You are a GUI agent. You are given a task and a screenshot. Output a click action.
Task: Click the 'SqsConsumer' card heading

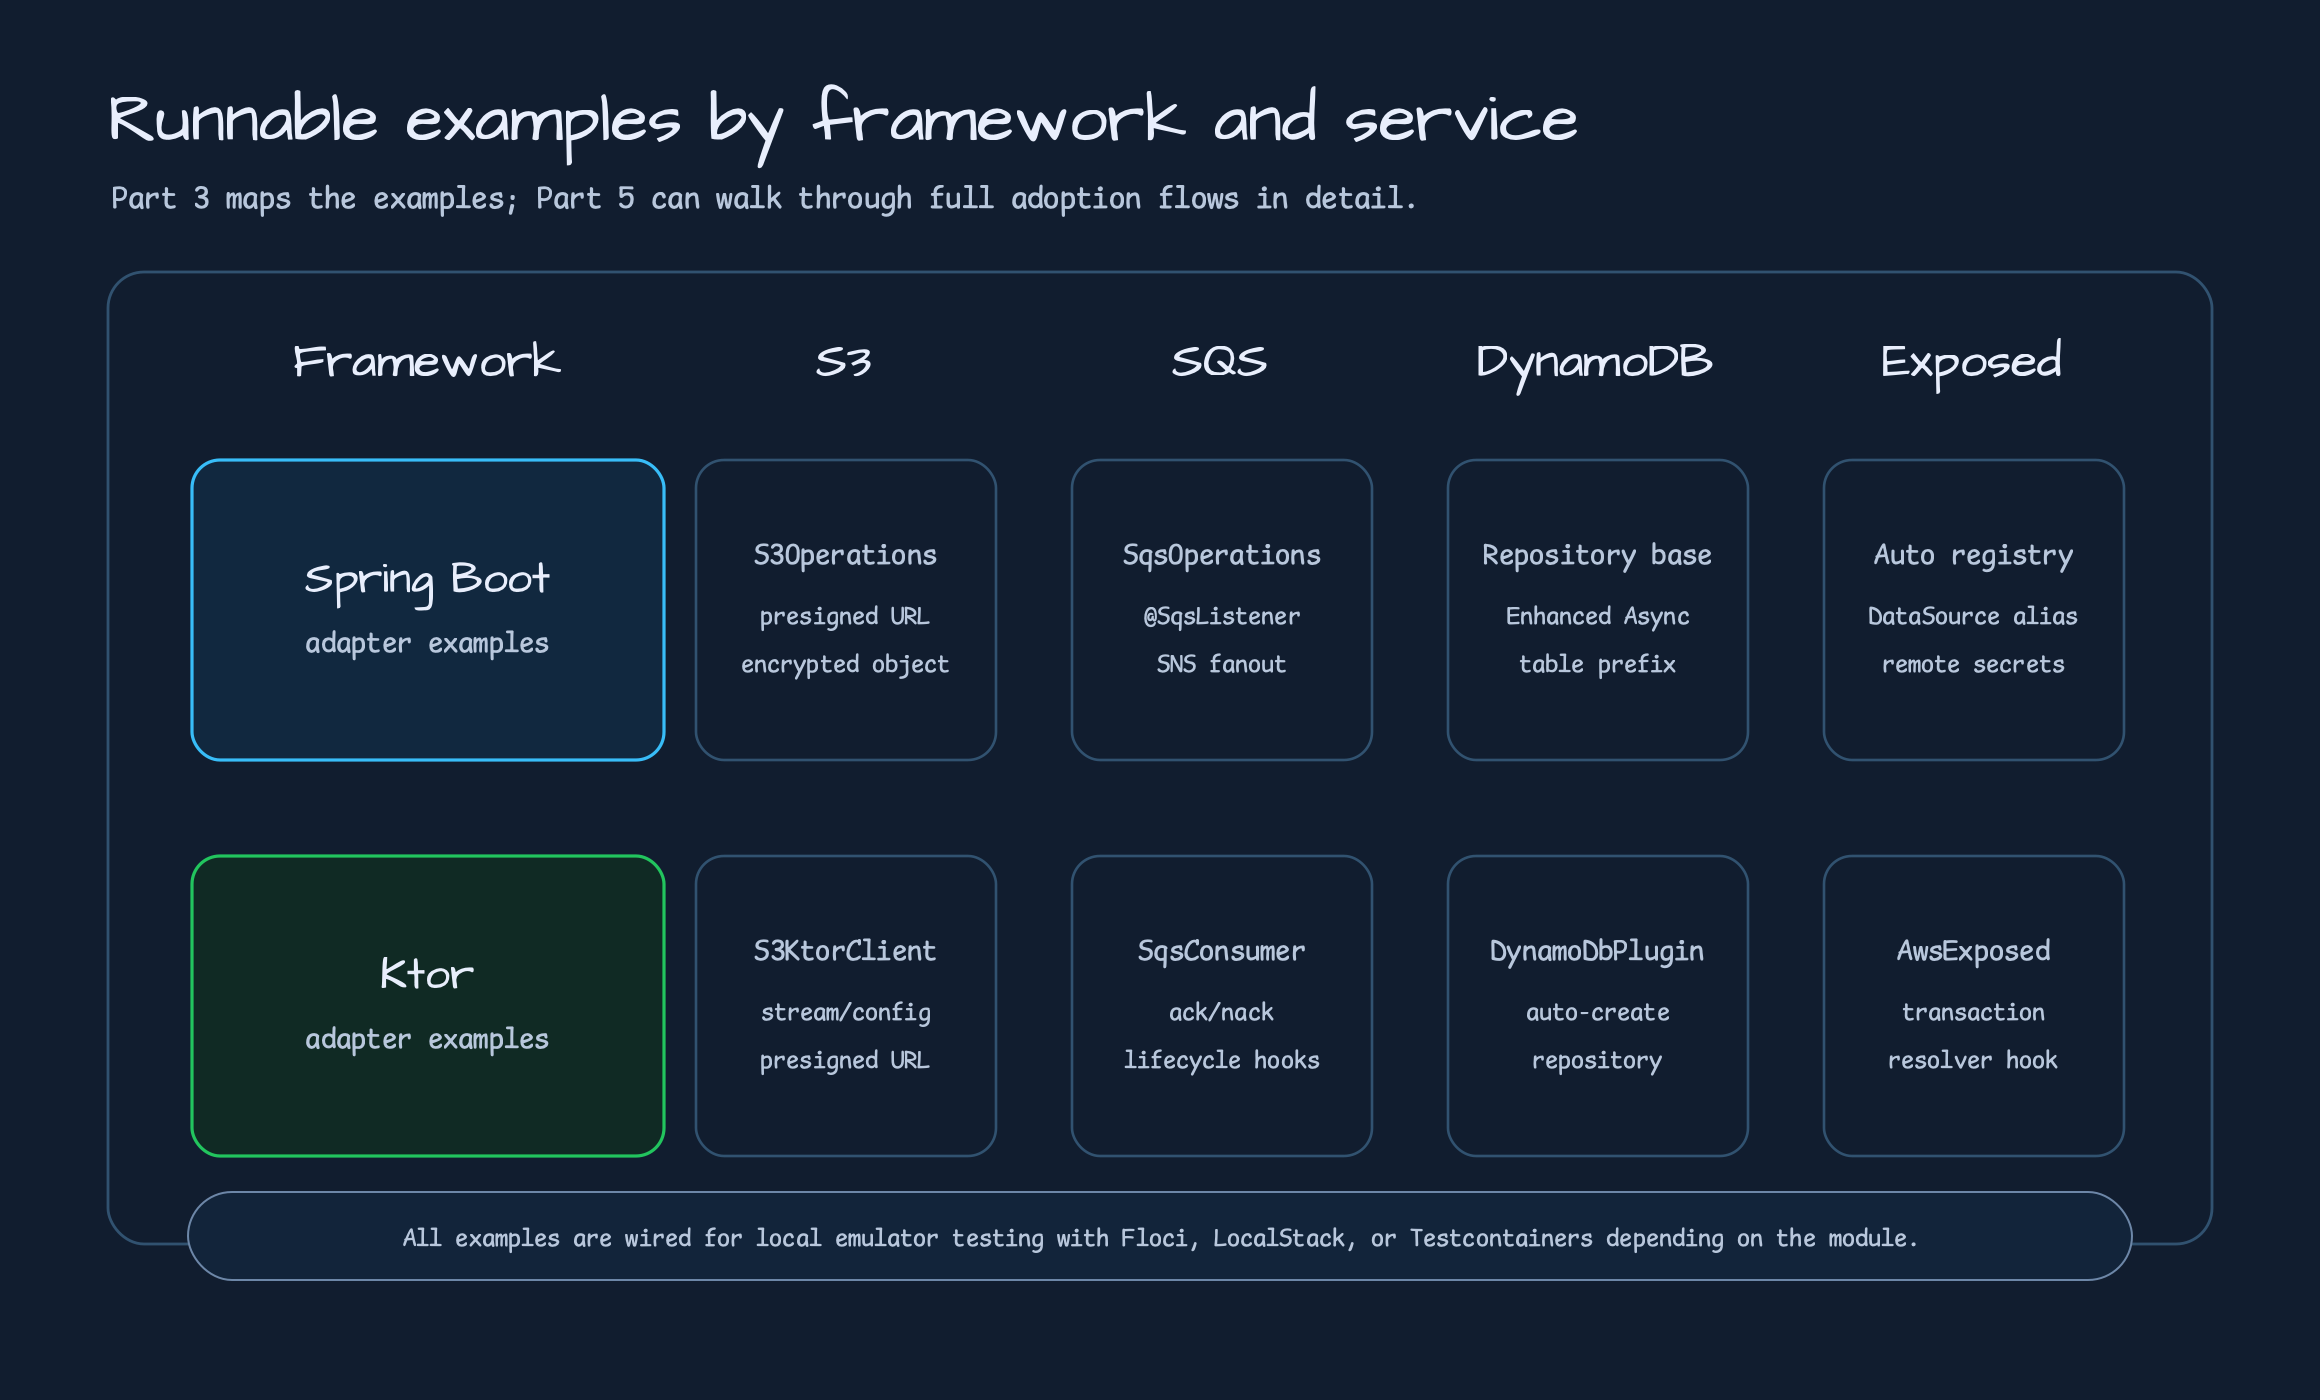[x=1221, y=951]
